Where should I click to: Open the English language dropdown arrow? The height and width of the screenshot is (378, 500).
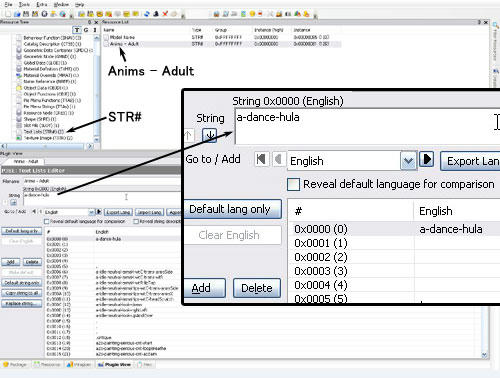[x=409, y=161]
